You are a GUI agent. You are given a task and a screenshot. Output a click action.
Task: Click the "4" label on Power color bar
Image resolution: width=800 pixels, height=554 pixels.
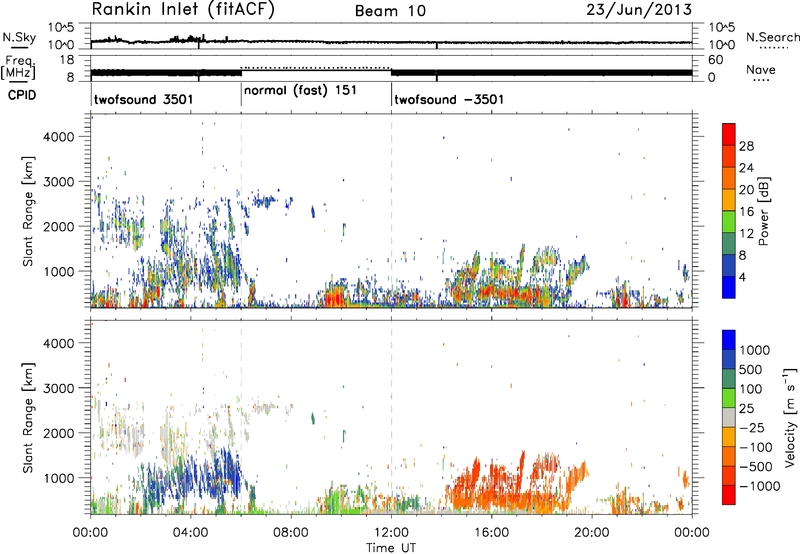click(743, 277)
